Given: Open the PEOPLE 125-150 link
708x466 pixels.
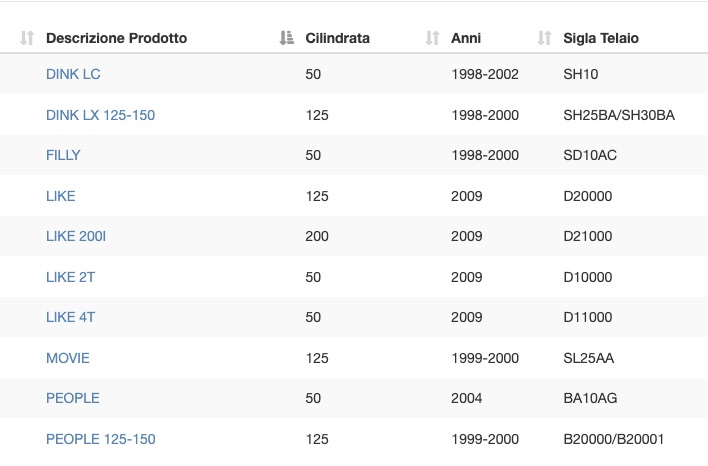Looking at the screenshot, I should click(101, 439).
